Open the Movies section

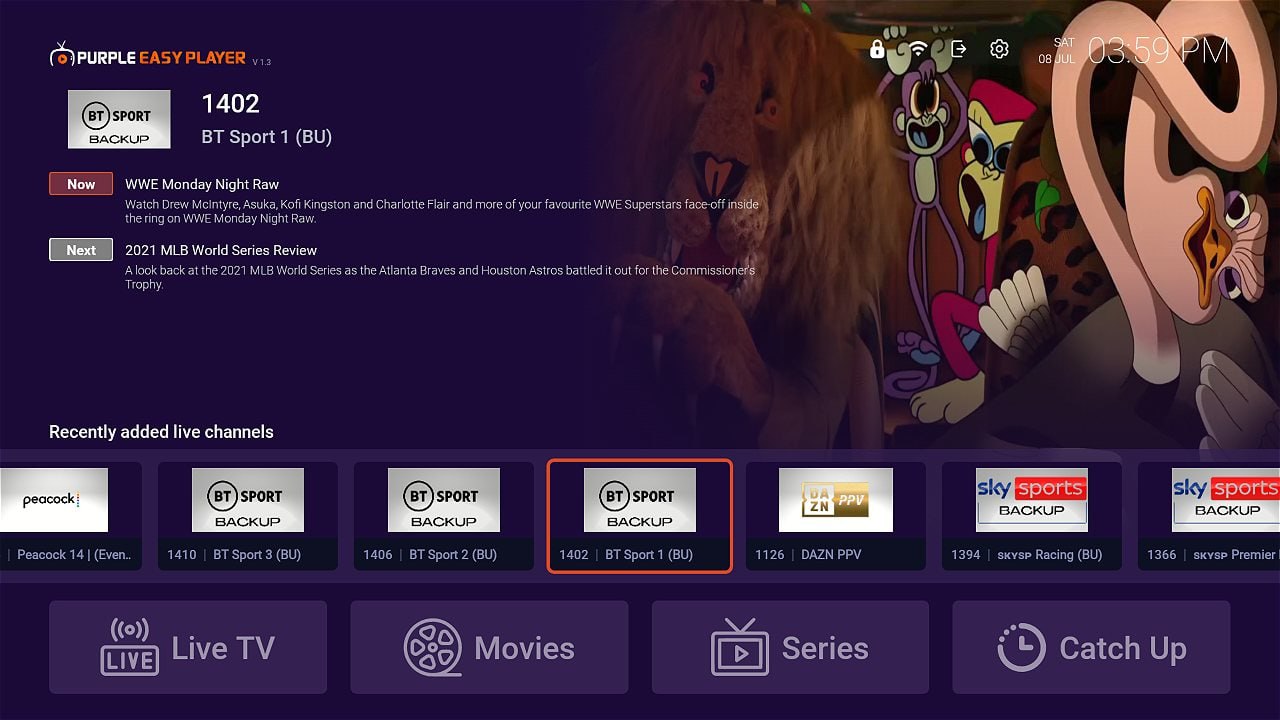(489, 647)
